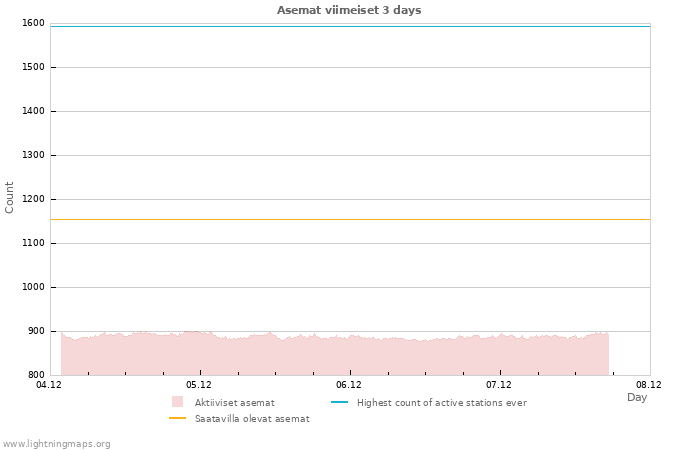Select the 05.12 date tick label
The image size is (700, 450).
199,385
